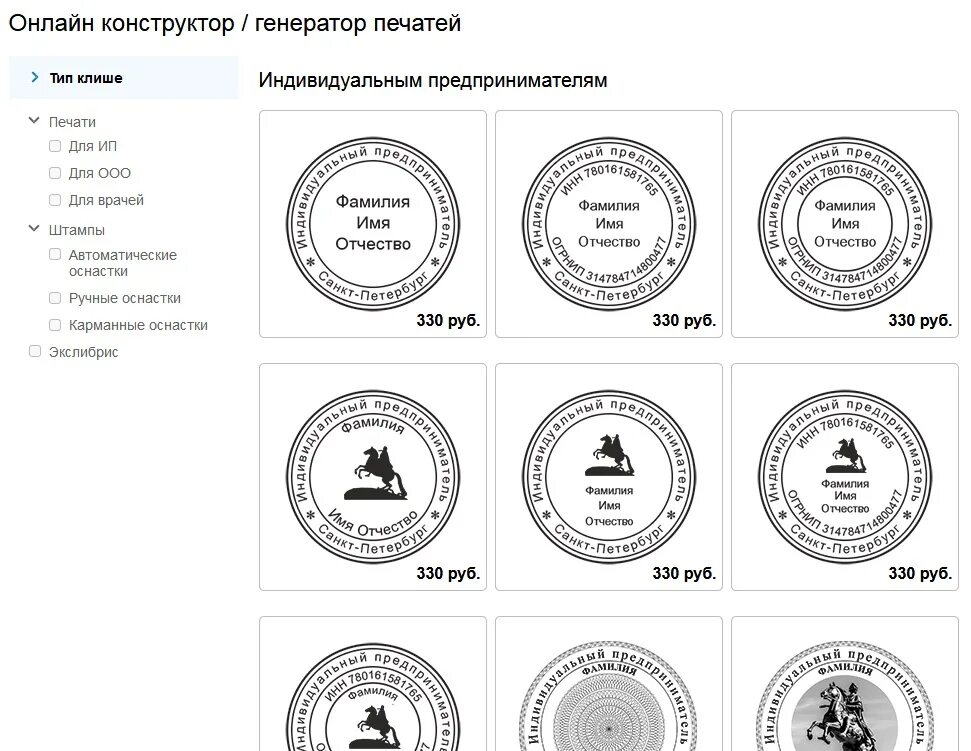Click the Штампы category label
971x751 pixels.
(x=77, y=230)
